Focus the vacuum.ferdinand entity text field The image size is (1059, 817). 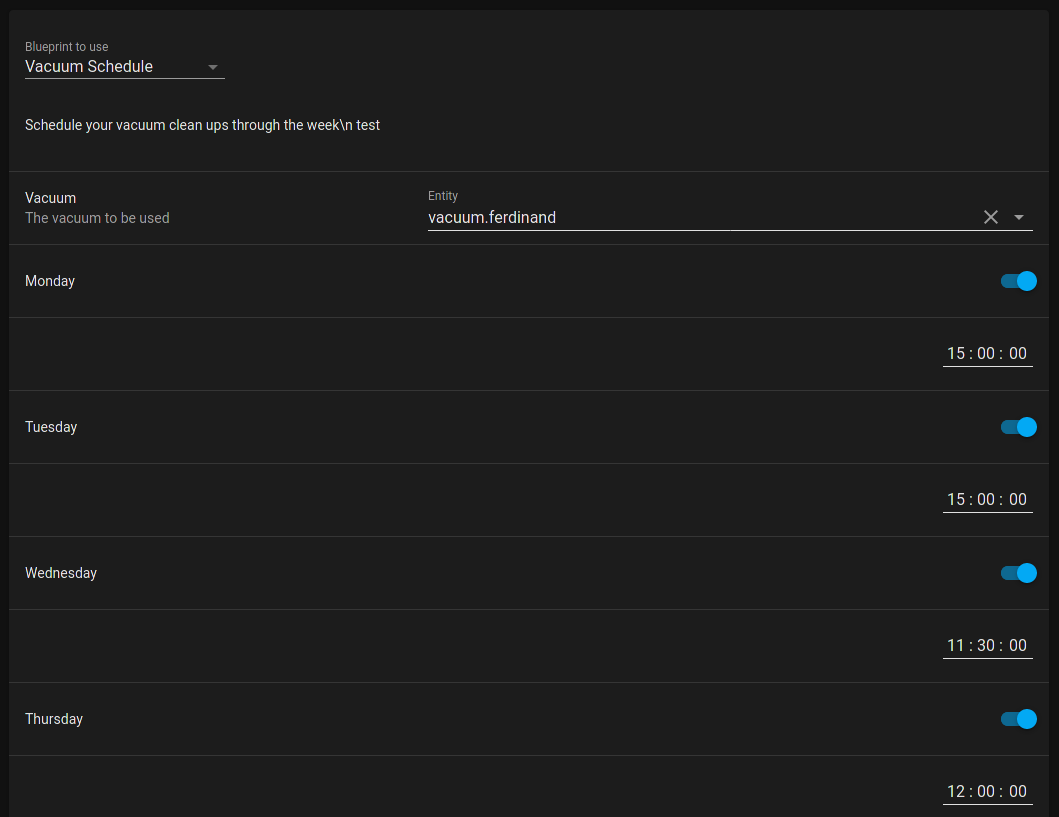click(700, 217)
